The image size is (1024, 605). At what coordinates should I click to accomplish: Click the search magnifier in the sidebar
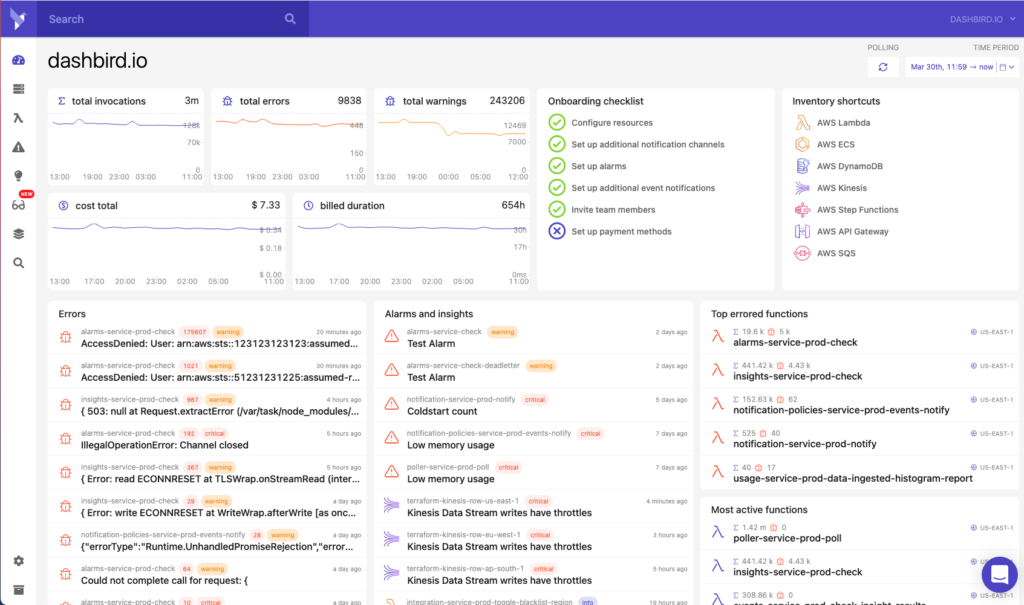pyautogui.click(x=18, y=262)
